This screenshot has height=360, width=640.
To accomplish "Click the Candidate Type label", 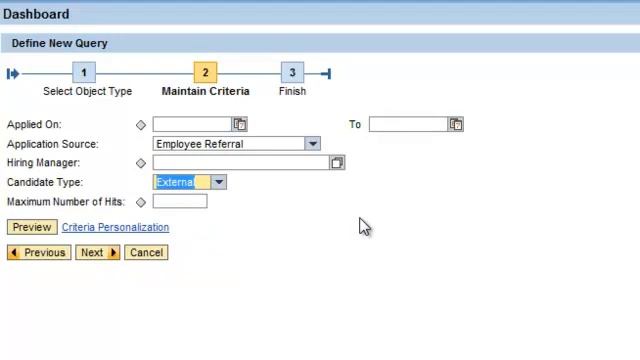I will pos(45,182).
